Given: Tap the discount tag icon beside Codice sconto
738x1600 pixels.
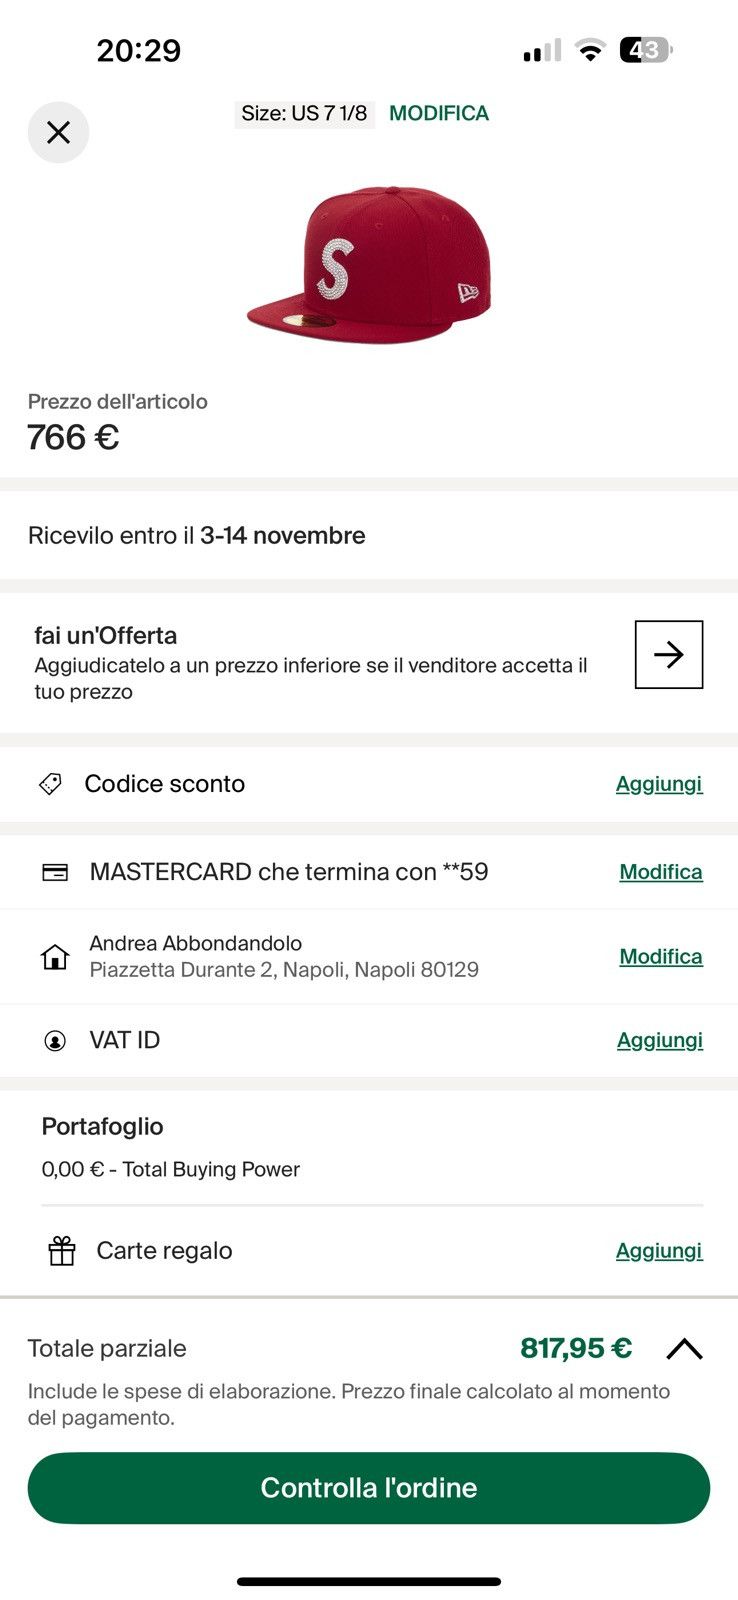Looking at the screenshot, I should (50, 784).
